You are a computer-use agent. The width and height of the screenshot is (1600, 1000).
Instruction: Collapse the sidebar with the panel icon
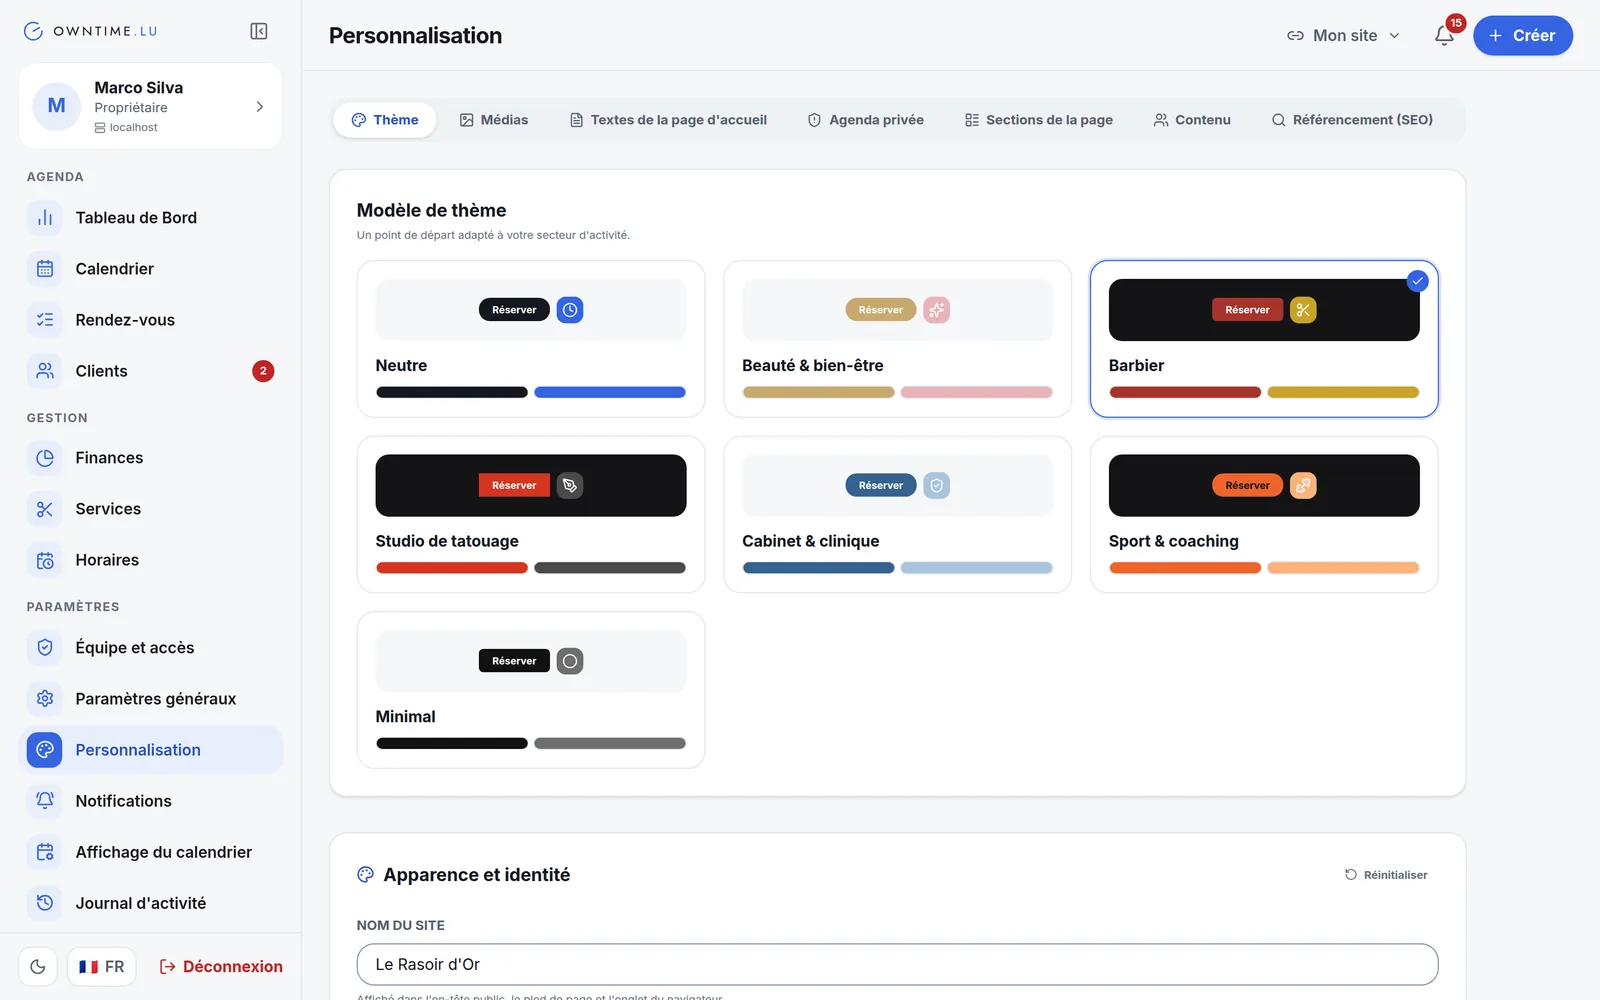point(259,31)
